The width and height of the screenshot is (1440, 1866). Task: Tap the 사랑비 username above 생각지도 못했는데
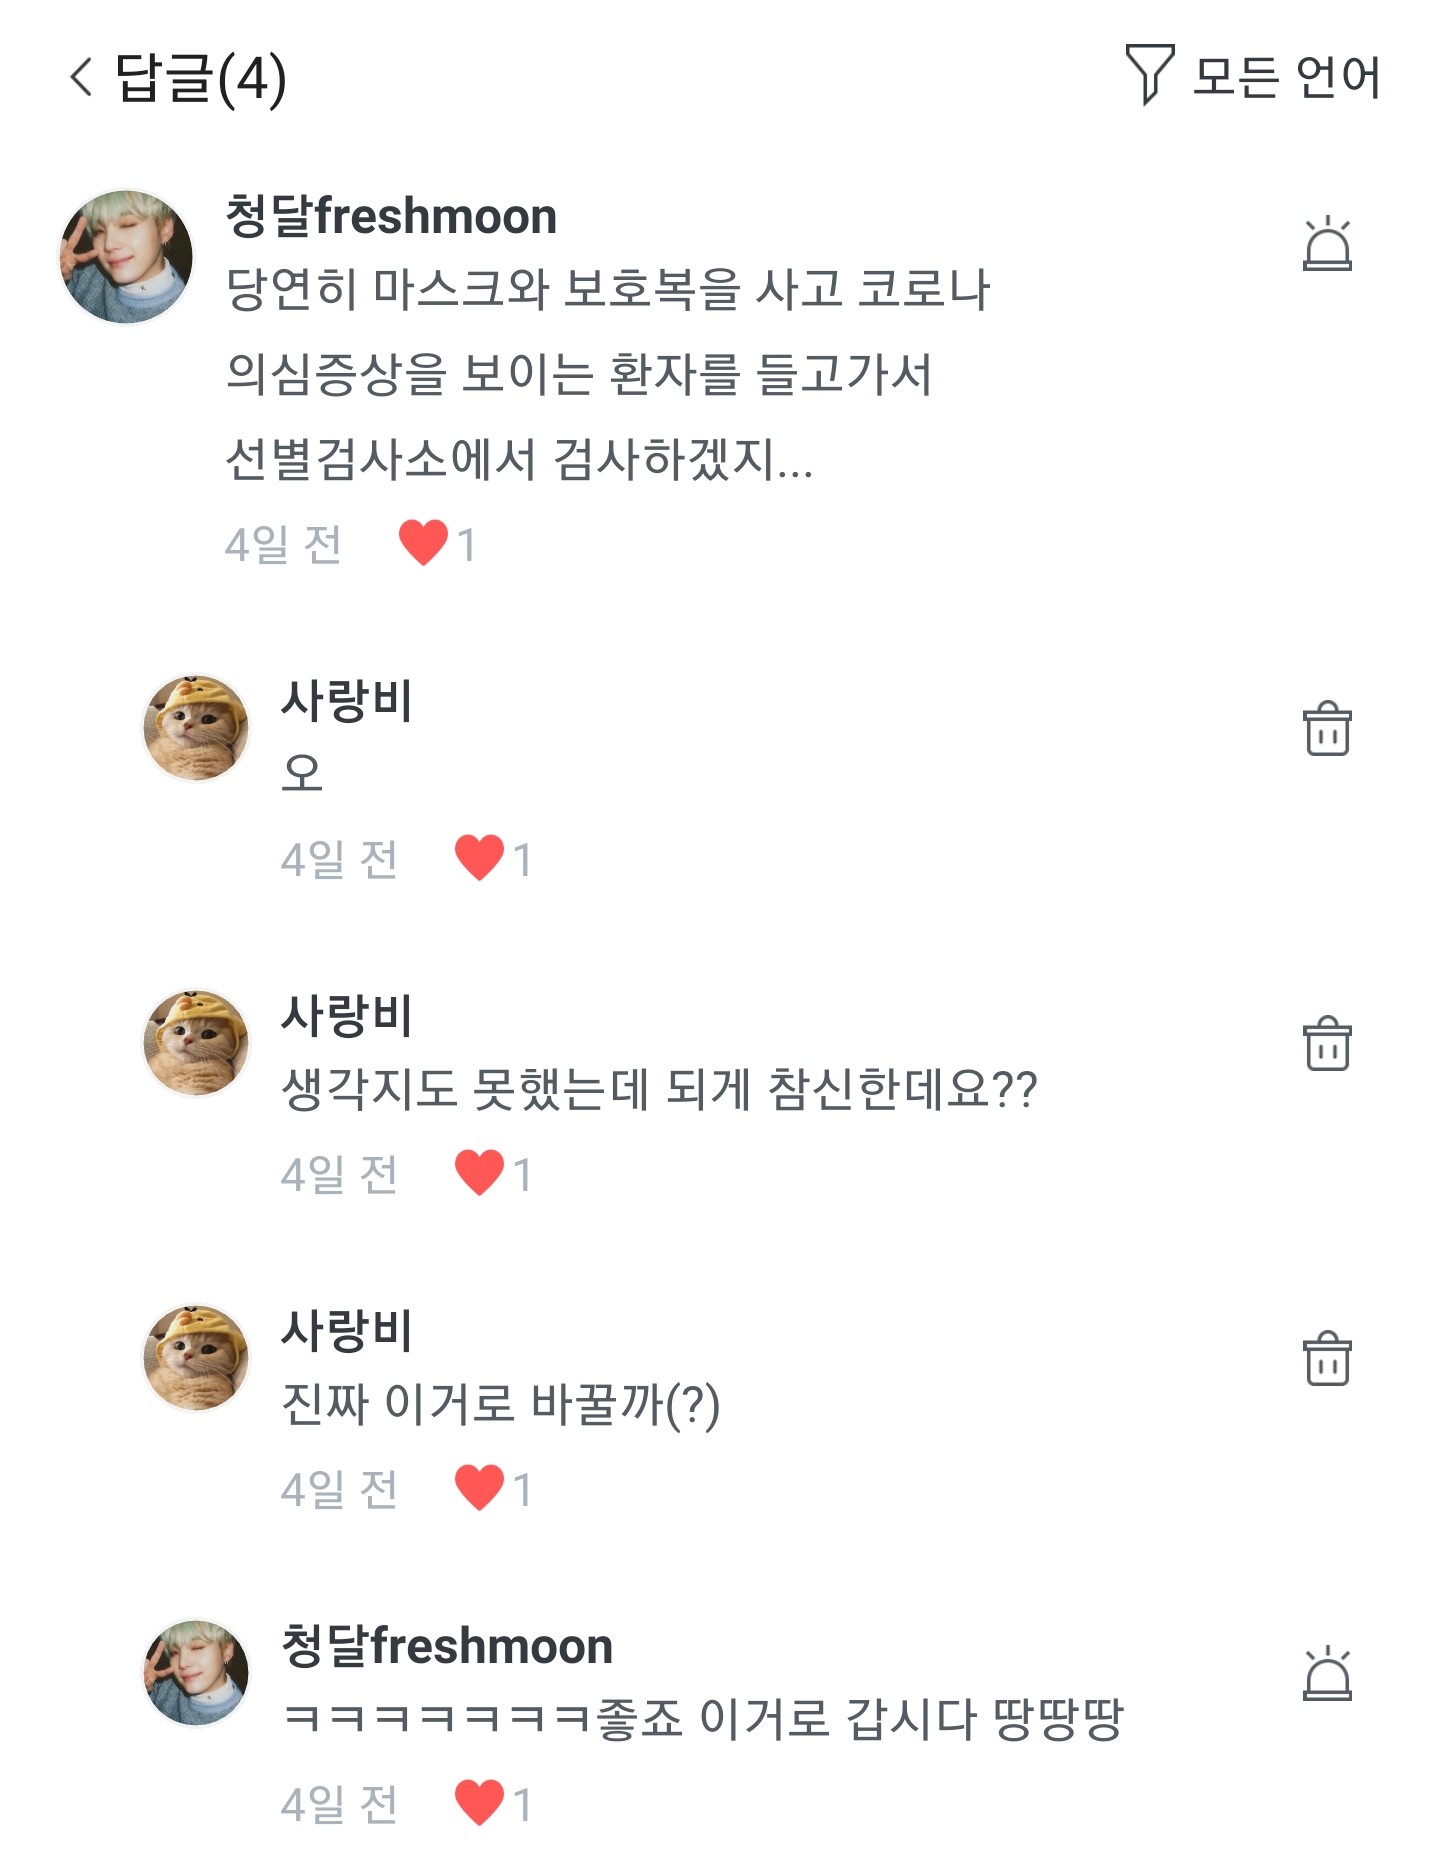coord(346,1015)
